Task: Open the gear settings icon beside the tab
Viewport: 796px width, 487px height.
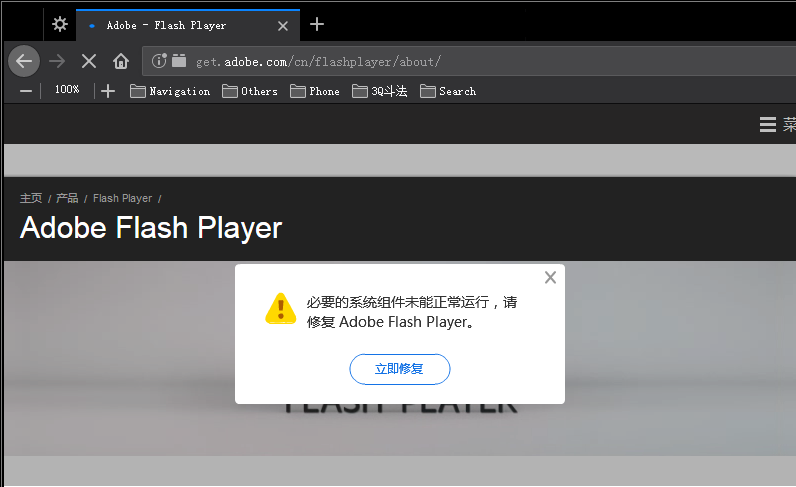Action: point(60,24)
